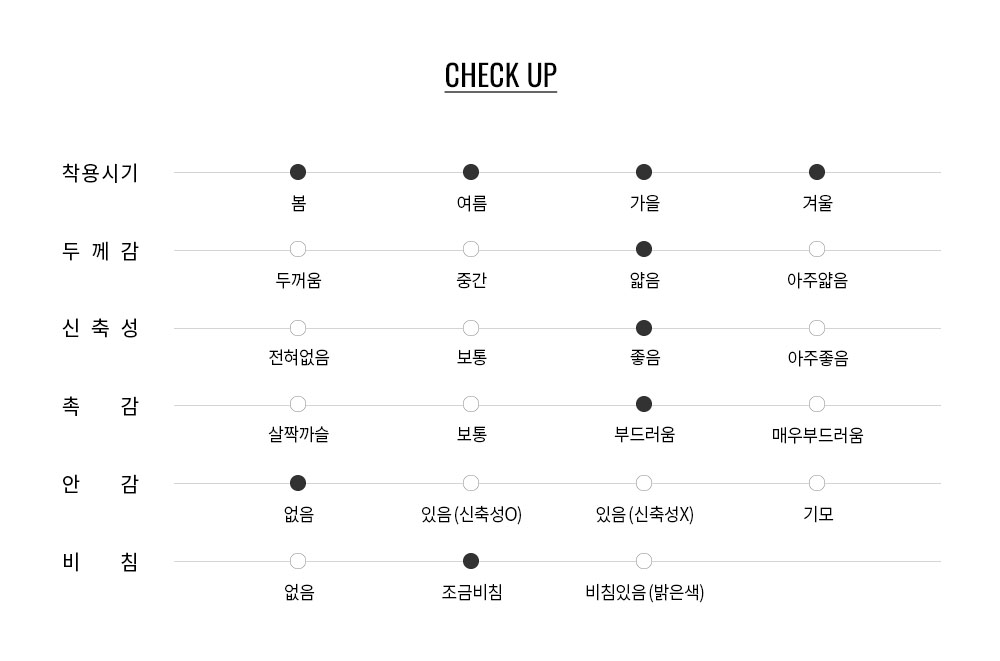Select 중간 thickness circle
The width and height of the screenshot is (1000, 661).
click(x=471, y=249)
